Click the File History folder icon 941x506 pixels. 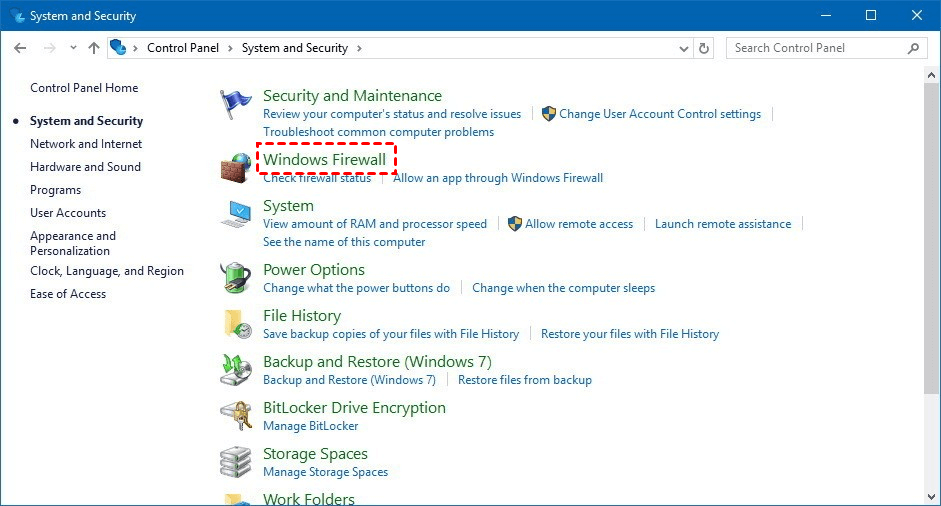click(x=236, y=324)
